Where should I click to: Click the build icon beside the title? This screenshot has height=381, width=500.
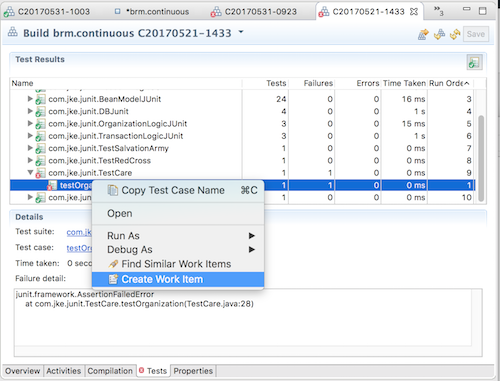[13, 32]
